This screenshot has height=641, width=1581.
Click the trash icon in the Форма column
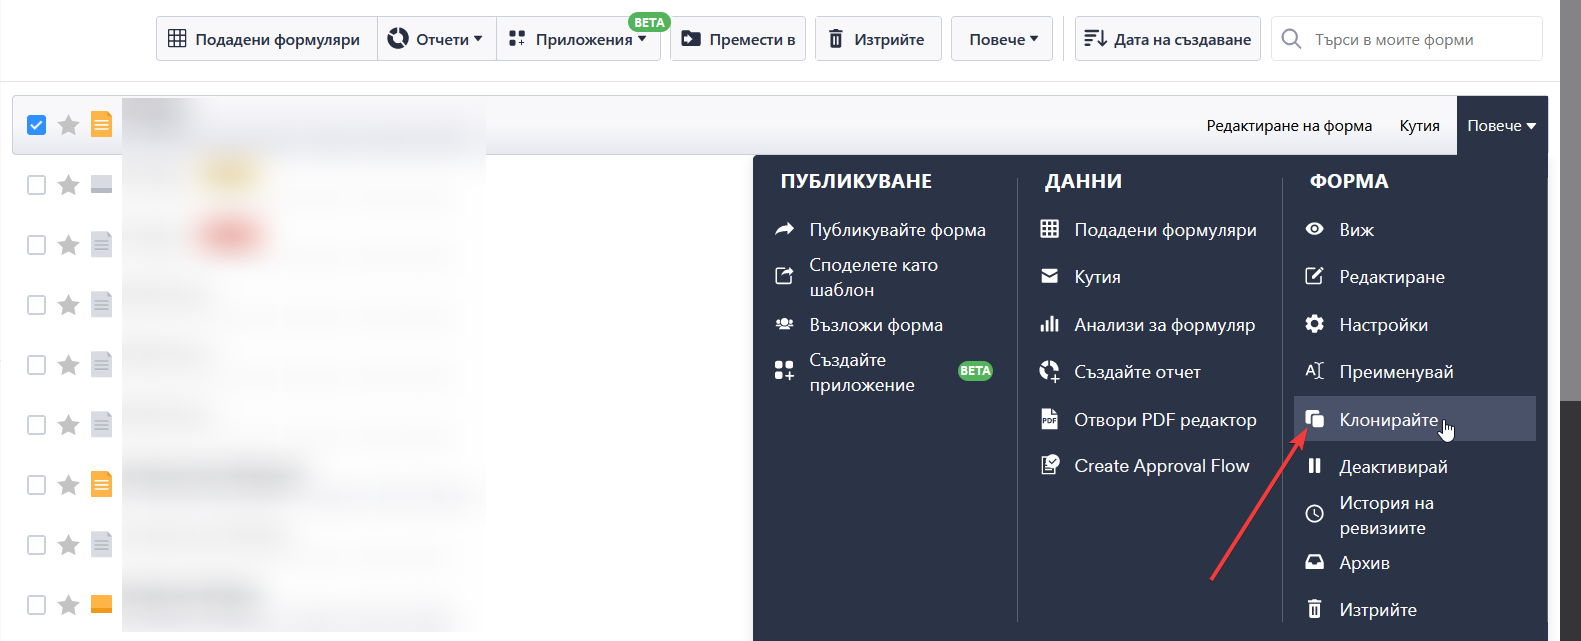1314,609
